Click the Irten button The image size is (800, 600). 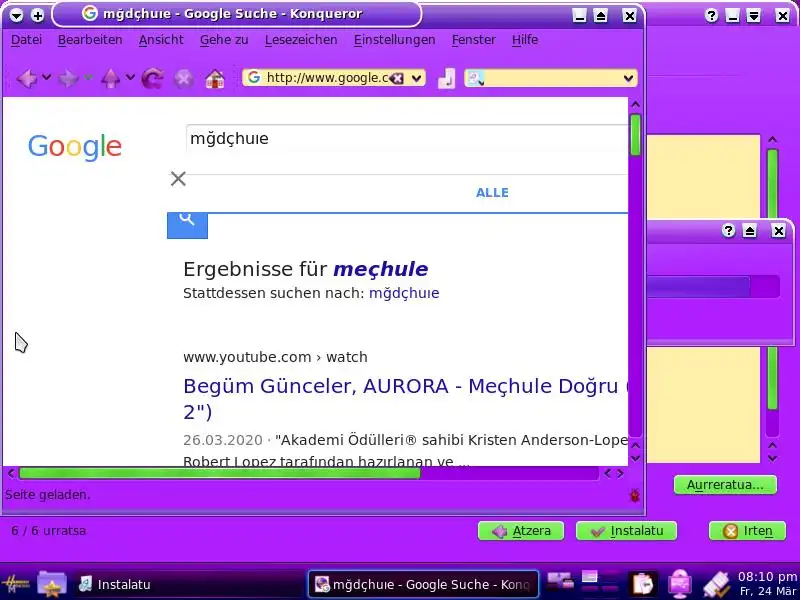click(x=747, y=531)
